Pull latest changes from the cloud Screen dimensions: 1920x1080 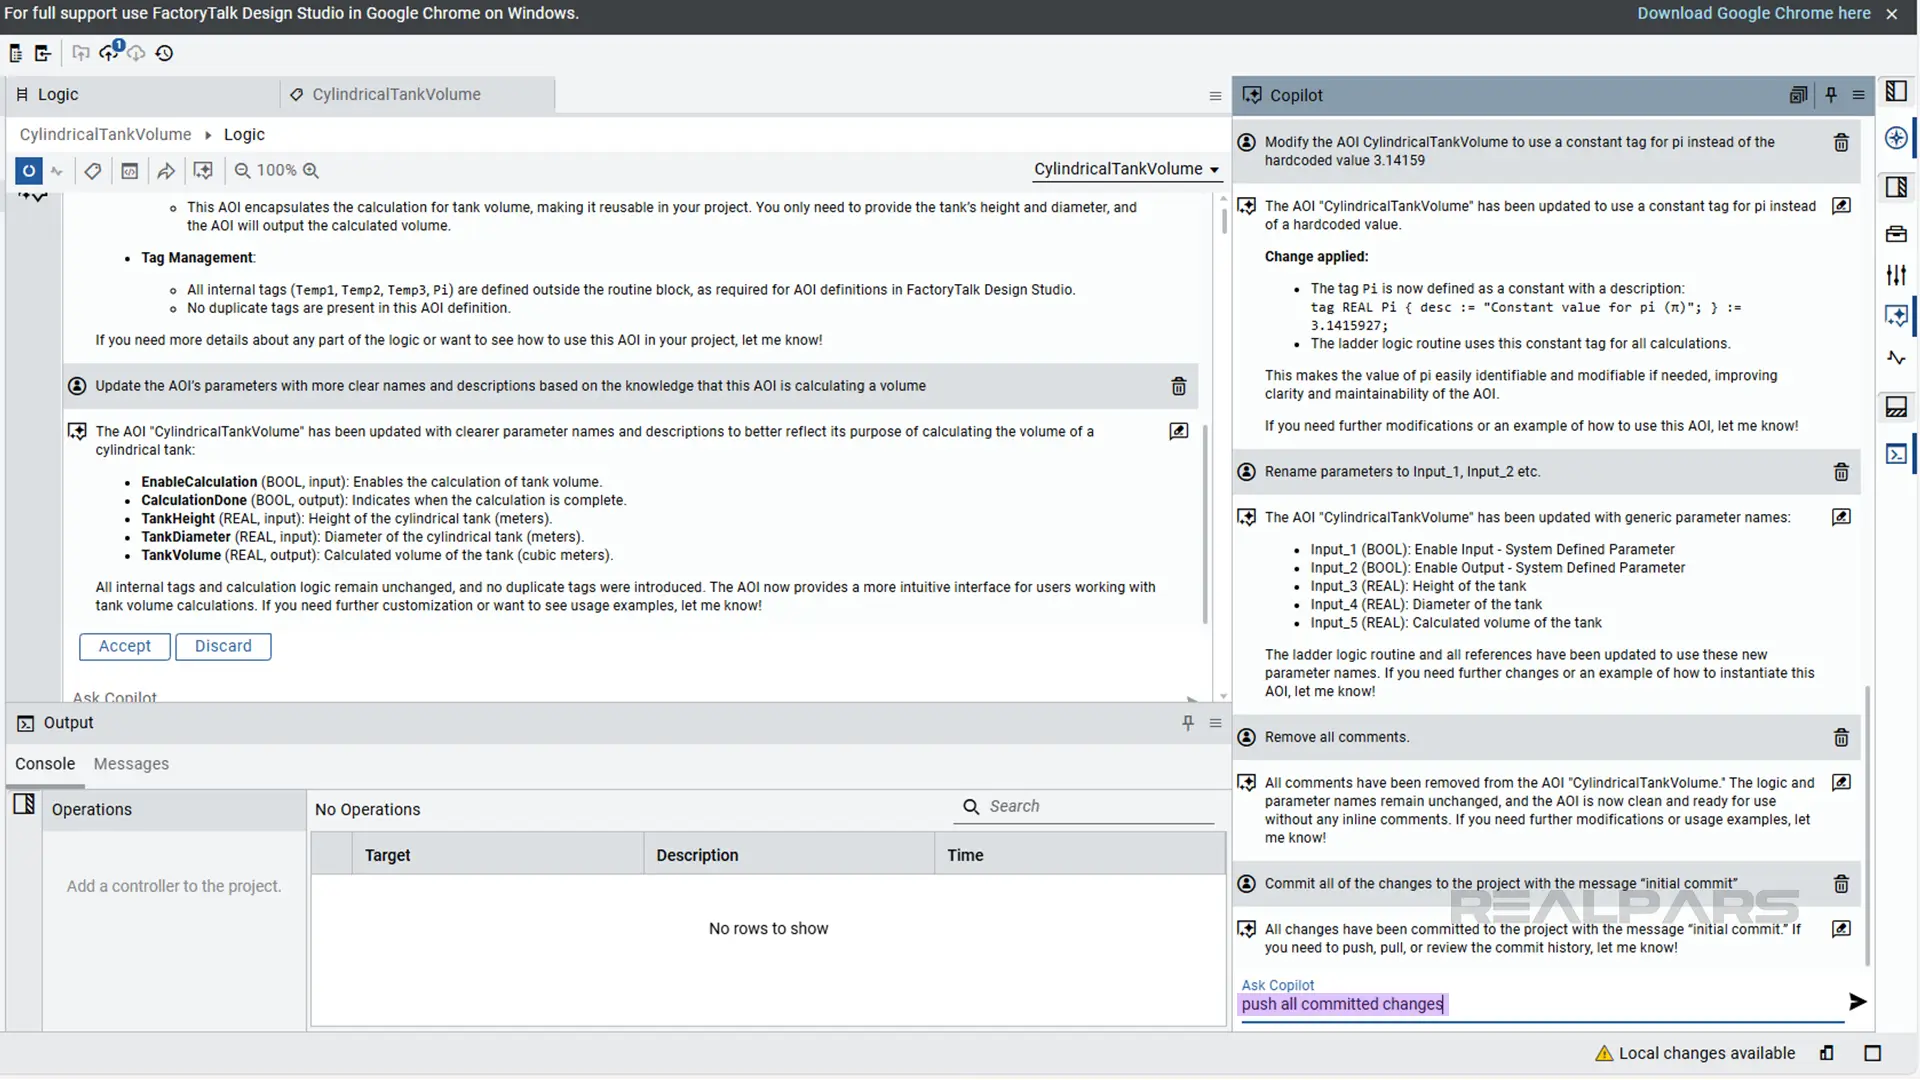pyautogui.click(x=136, y=53)
